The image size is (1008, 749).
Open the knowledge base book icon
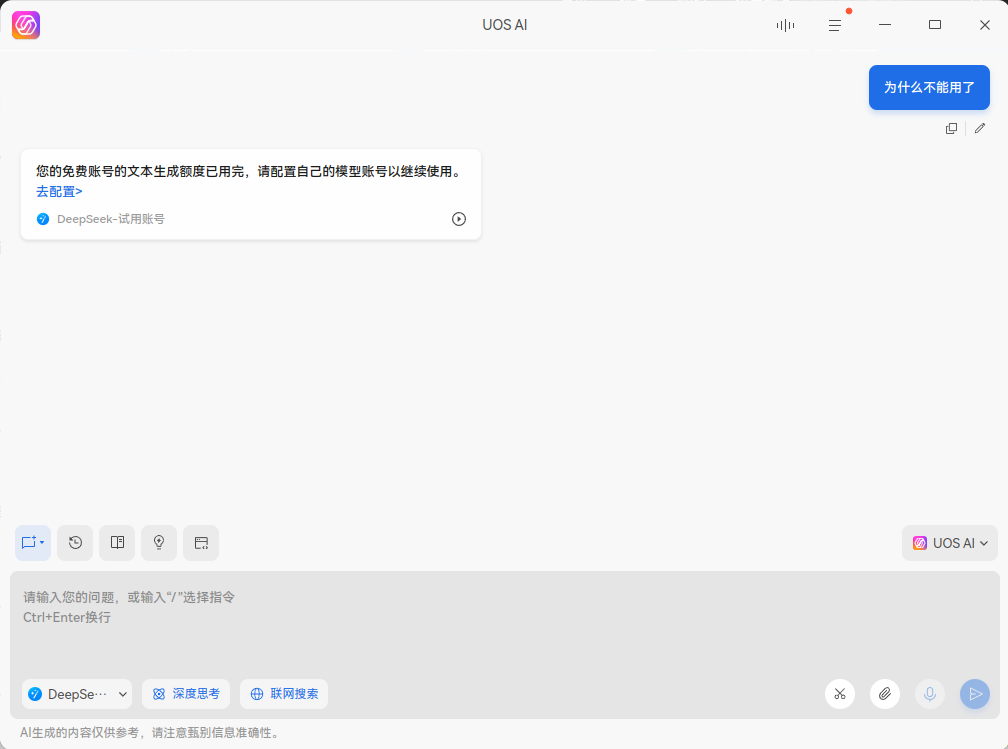117,543
